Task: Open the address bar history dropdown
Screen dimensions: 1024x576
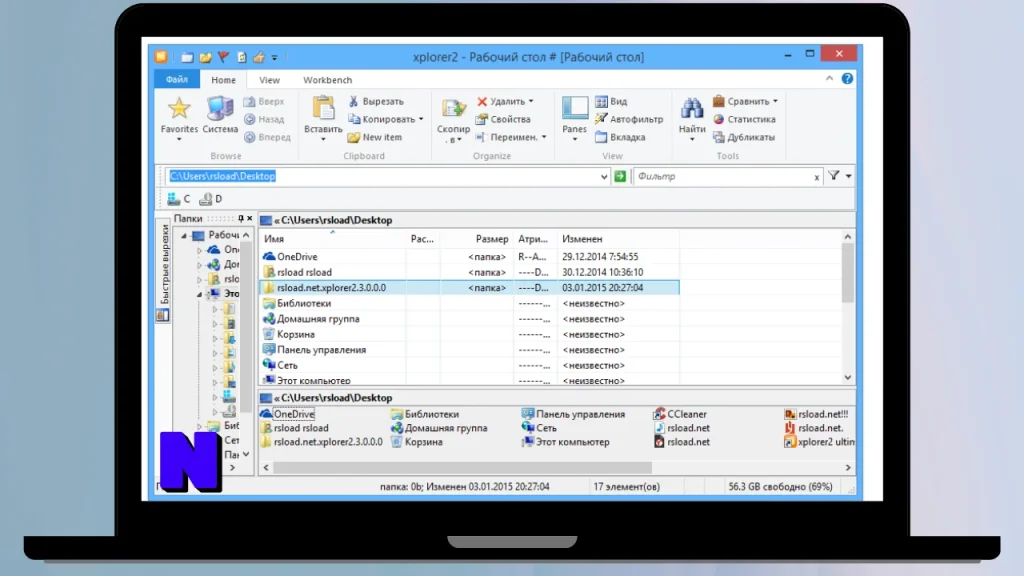Action: point(603,176)
